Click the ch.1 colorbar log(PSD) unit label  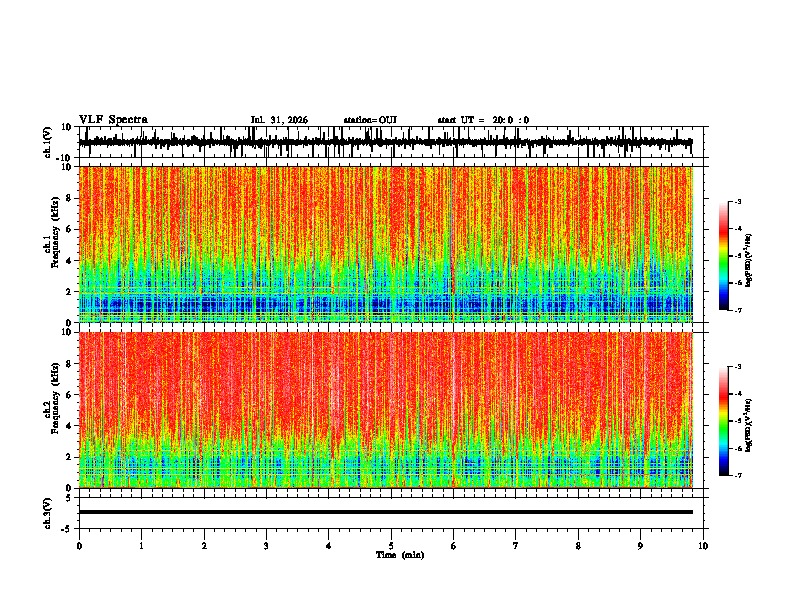click(748, 261)
